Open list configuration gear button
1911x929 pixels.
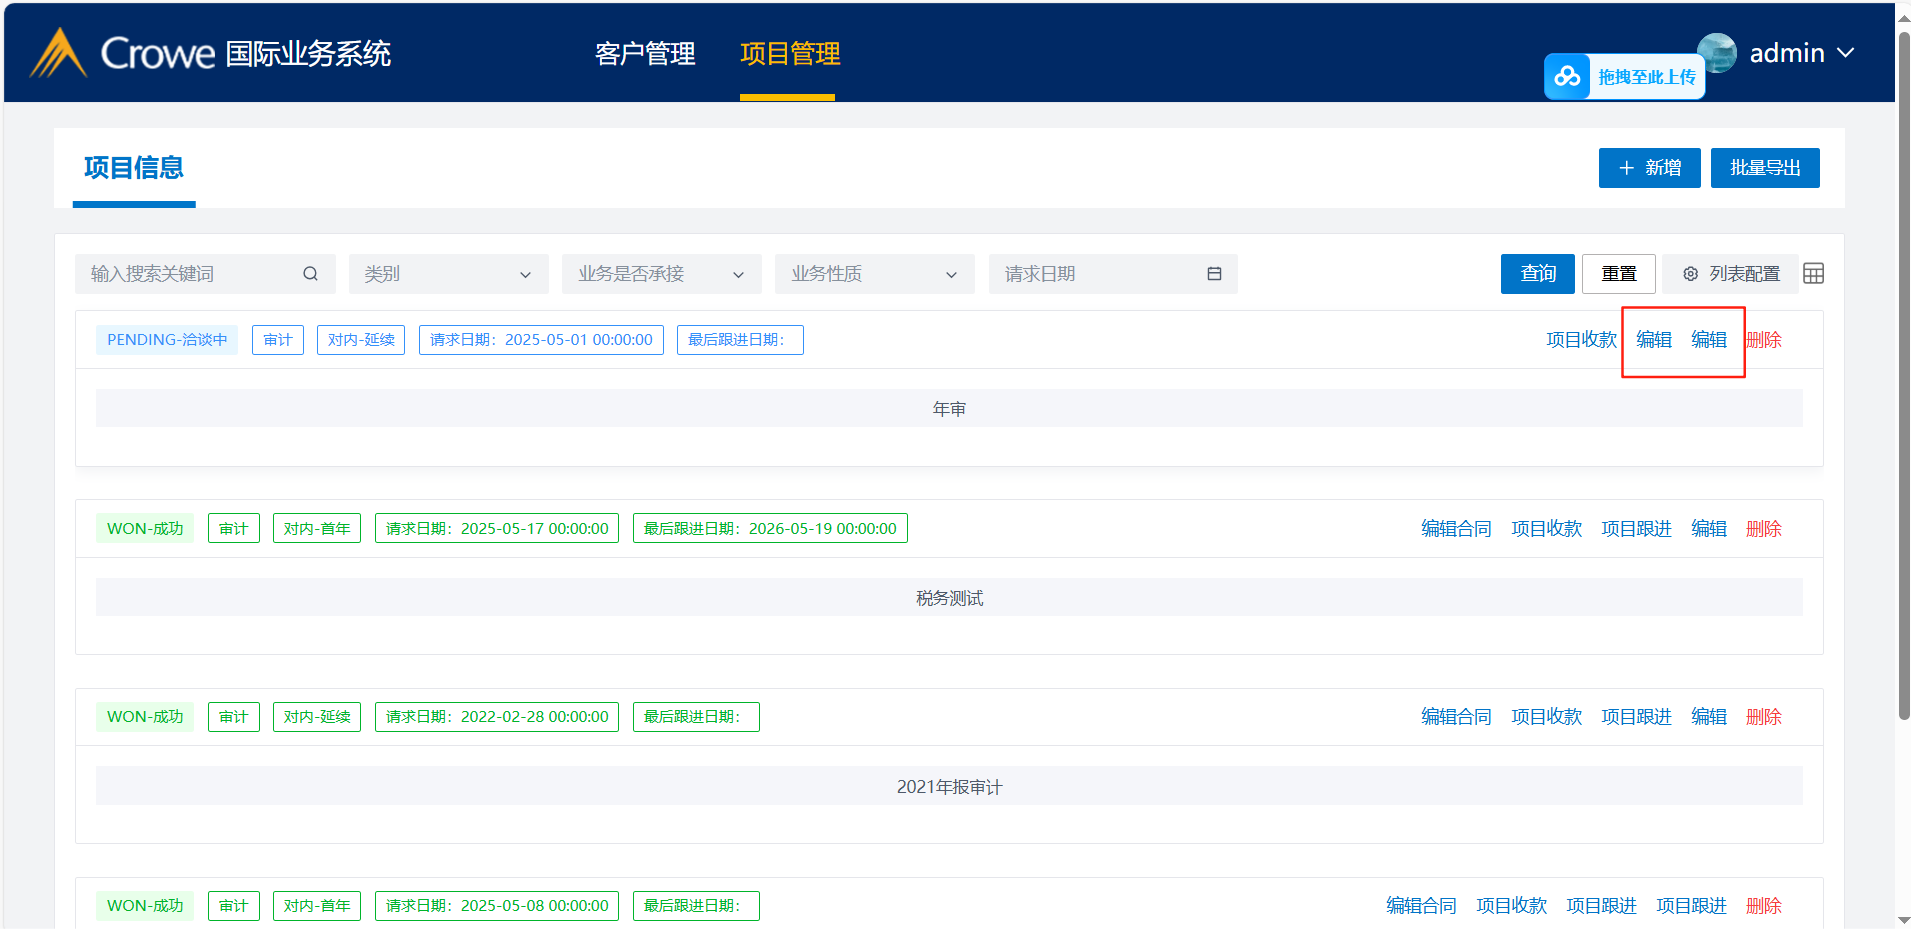1731,274
